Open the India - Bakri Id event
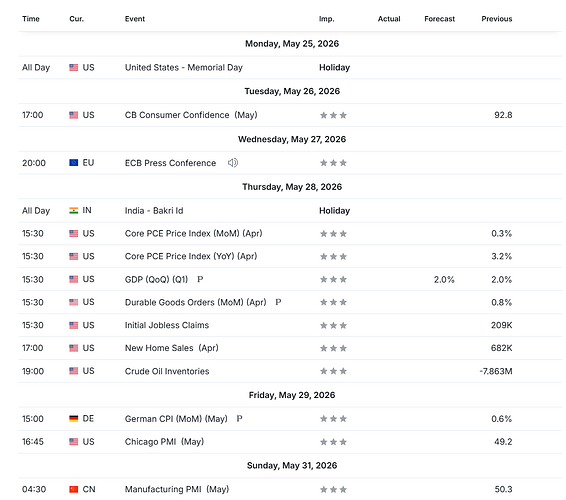 154,210
